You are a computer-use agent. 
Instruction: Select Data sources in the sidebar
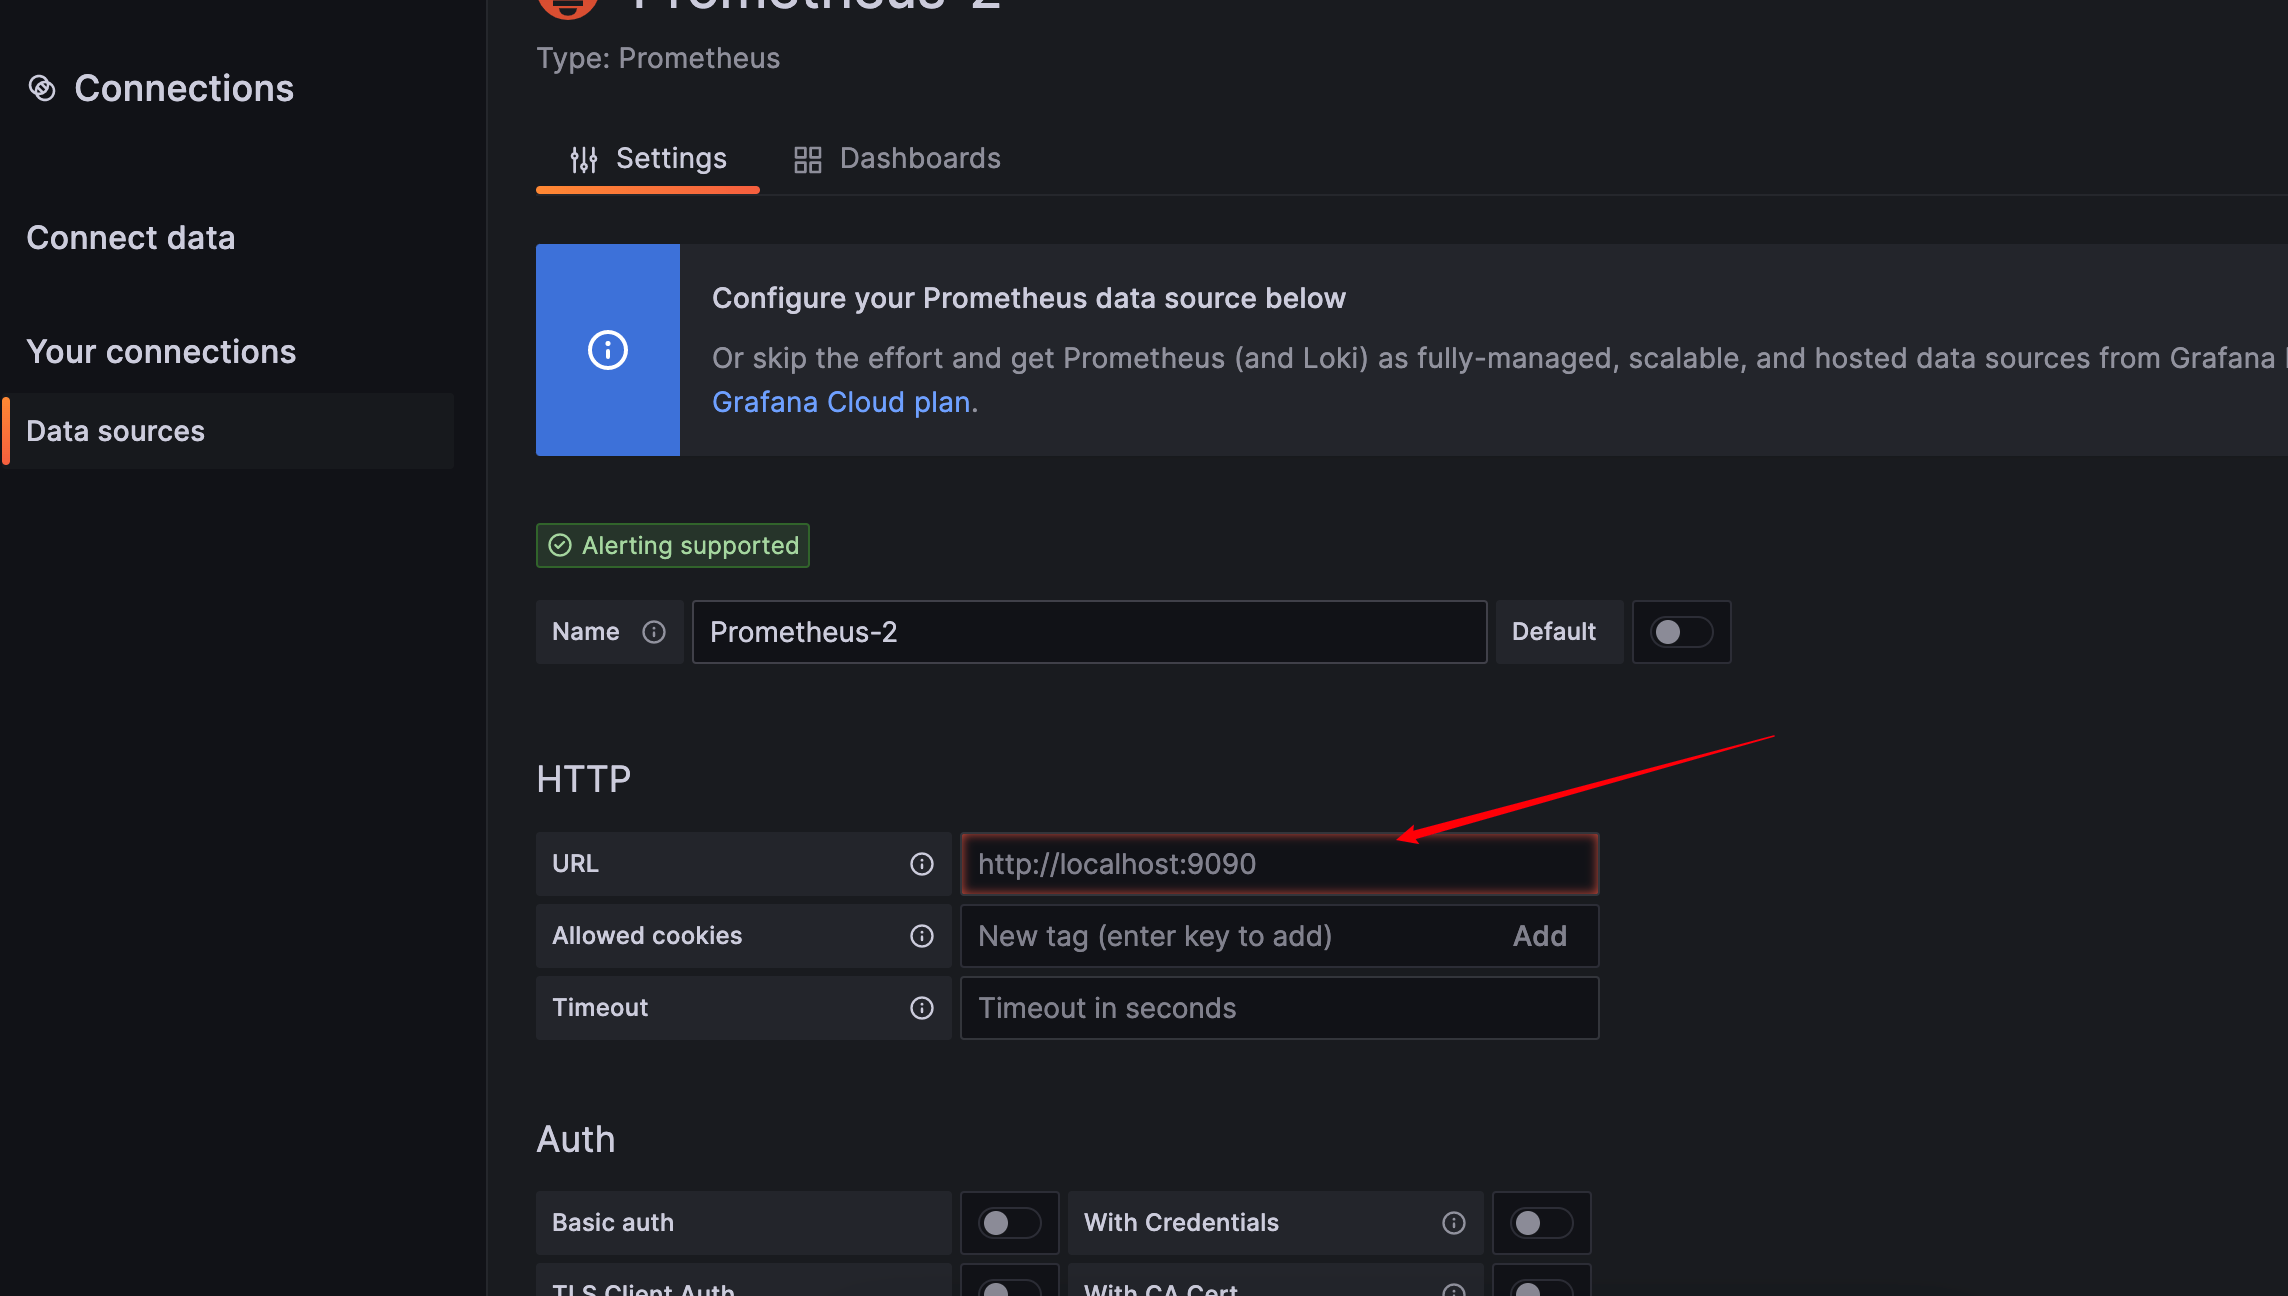coord(228,431)
